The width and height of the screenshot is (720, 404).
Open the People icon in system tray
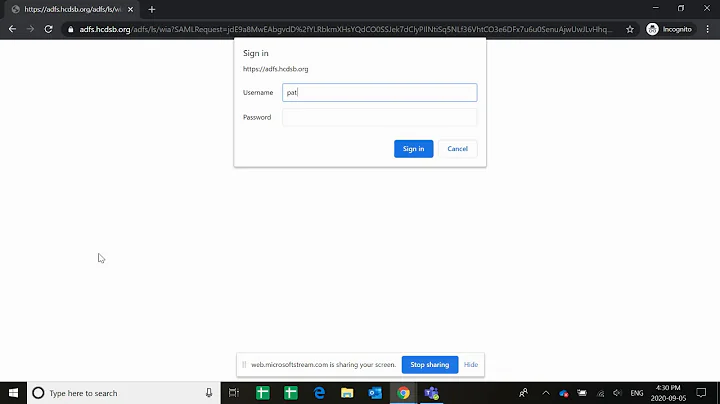click(x=523, y=393)
